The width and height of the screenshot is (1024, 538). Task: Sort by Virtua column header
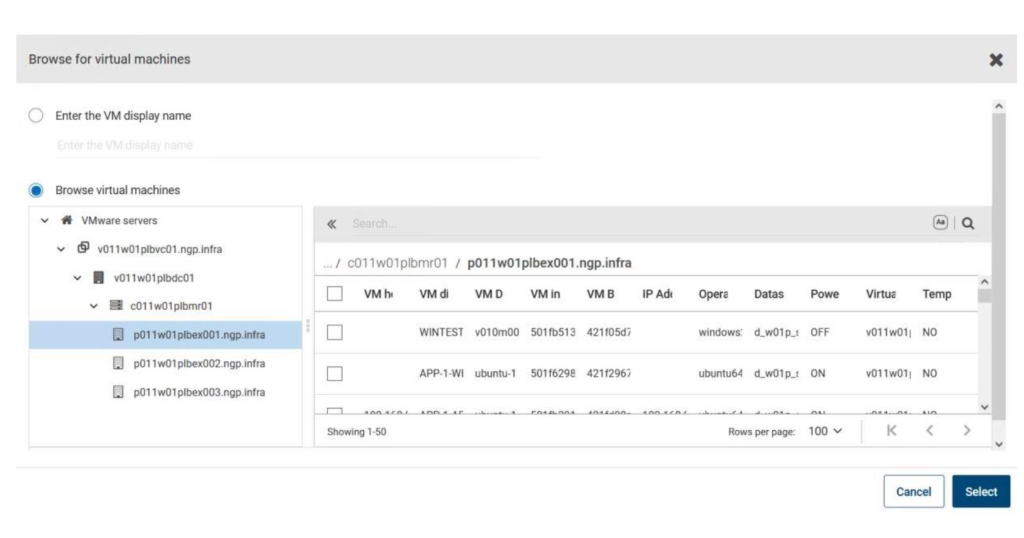(881, 294)
